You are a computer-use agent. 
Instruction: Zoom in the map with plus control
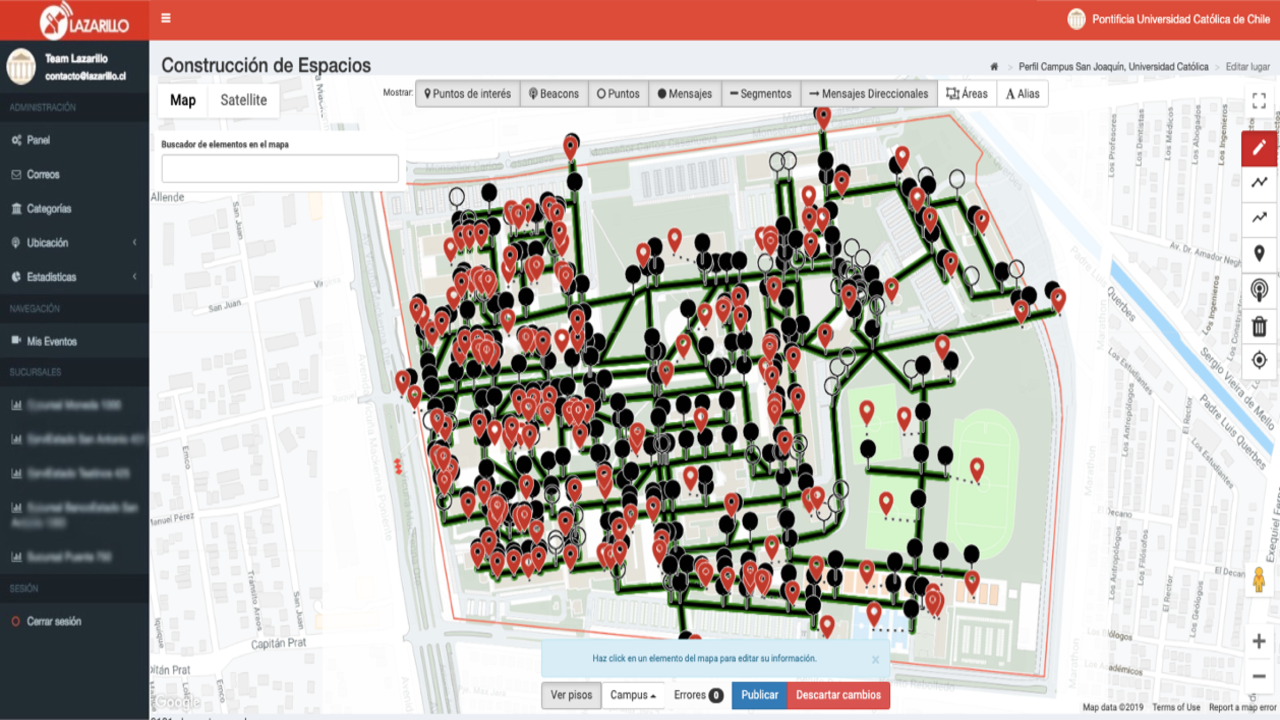pos(1259,642)
